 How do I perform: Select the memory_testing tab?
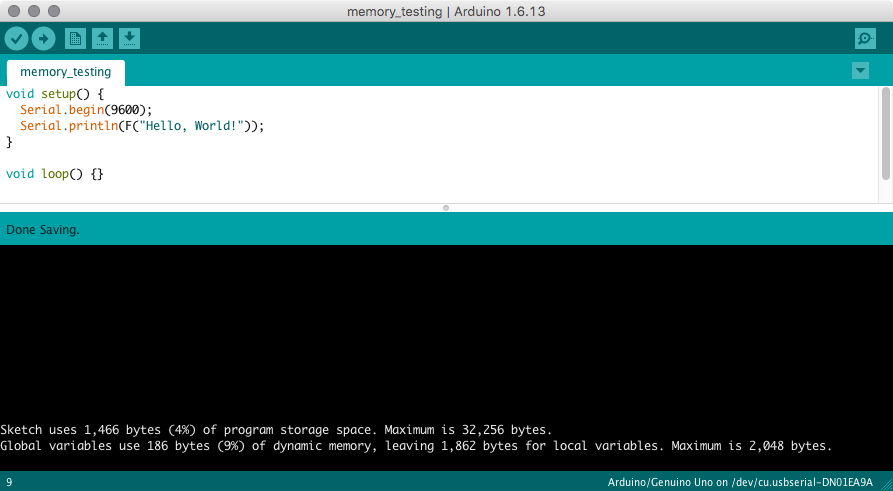click(x=66, y=72)
